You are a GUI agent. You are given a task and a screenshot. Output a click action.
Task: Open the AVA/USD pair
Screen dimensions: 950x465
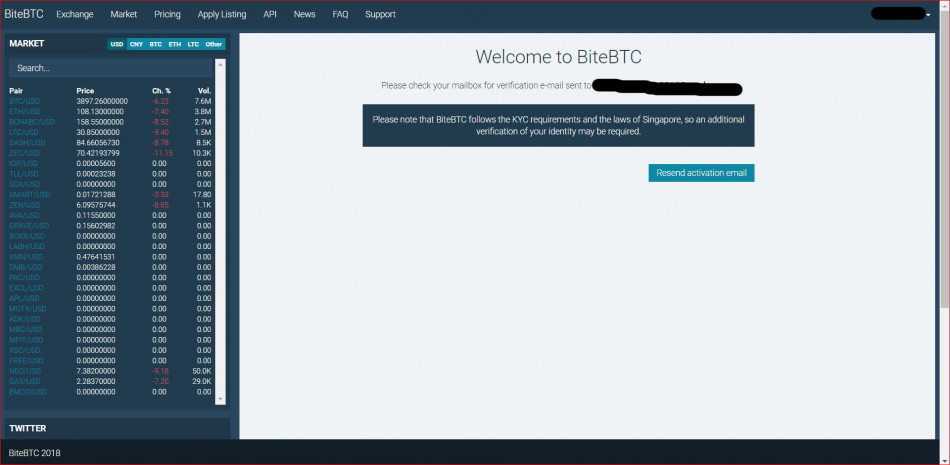pyautogui.click(x=24, y=215)
